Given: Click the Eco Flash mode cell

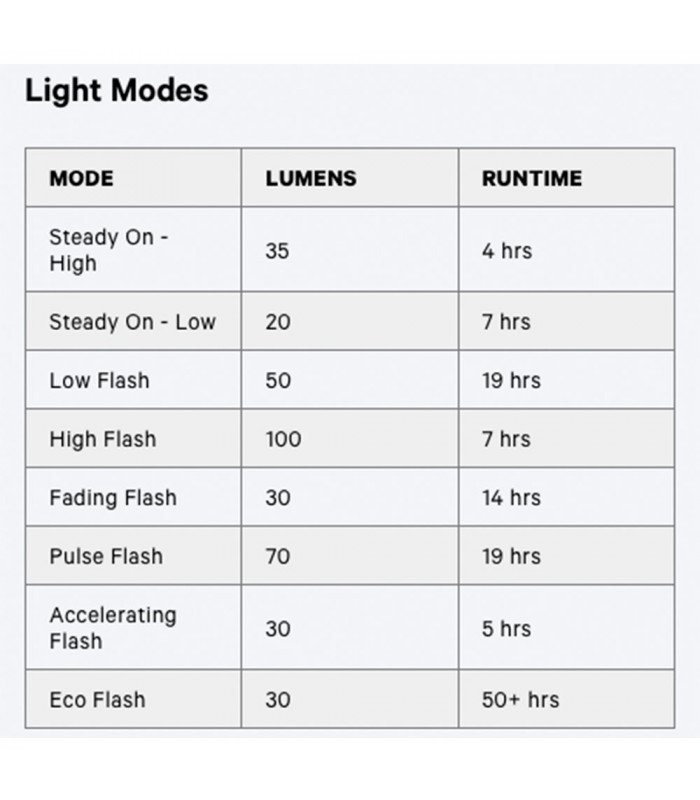Looking at the screenshot, I should [x=97, y=700].
